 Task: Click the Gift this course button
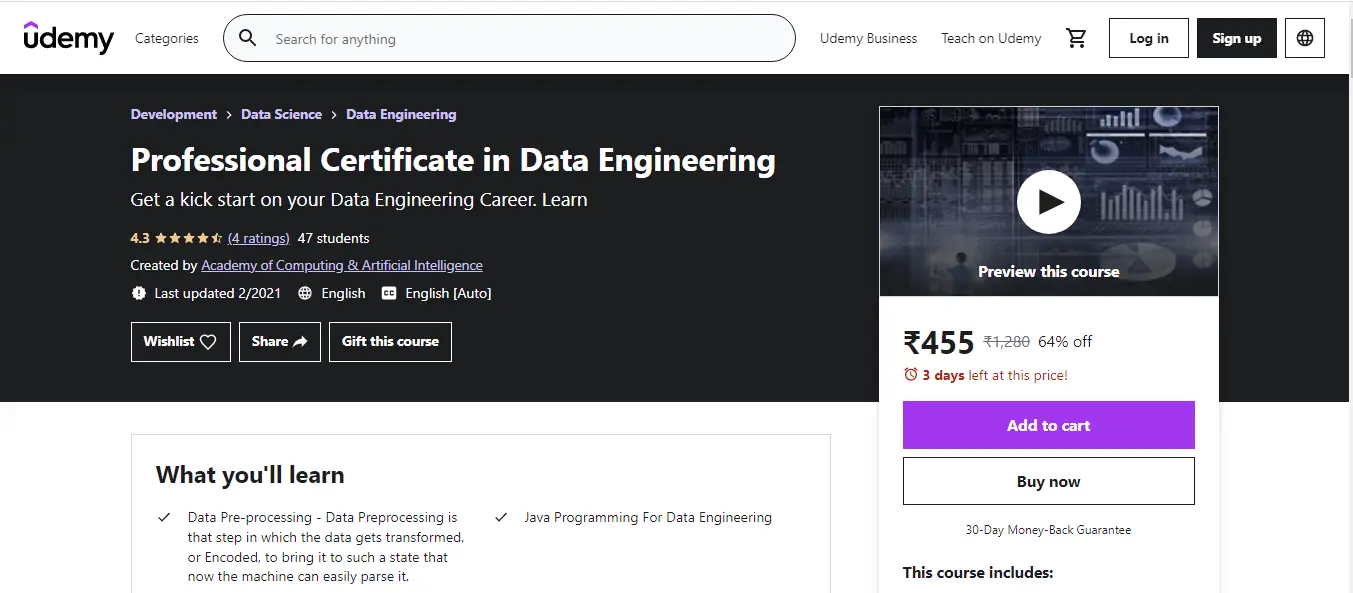[390, 341]
